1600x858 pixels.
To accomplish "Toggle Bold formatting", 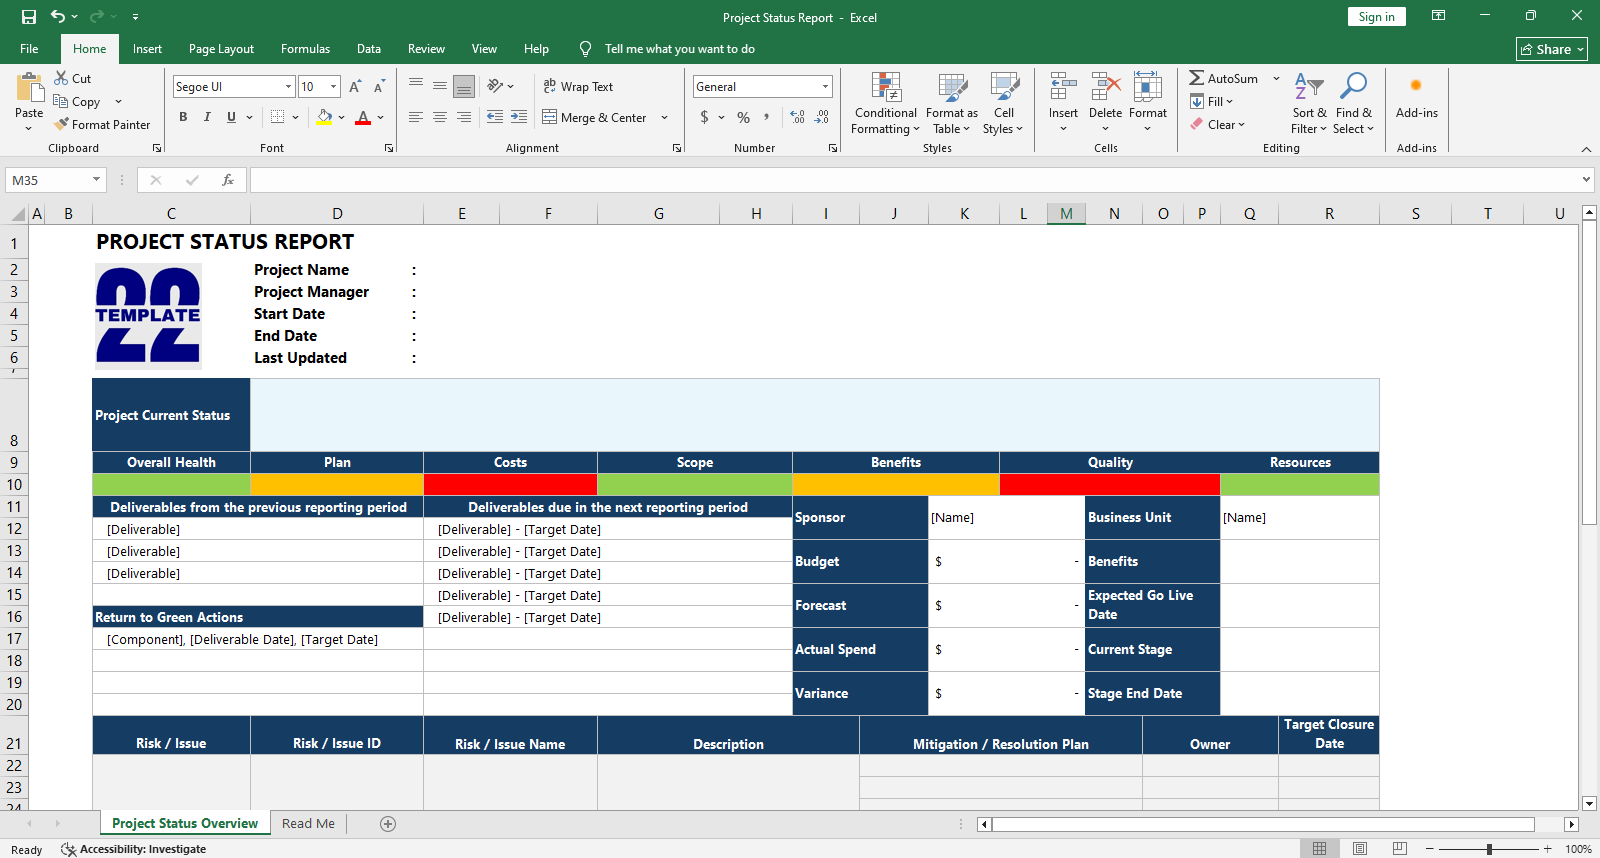I will 183,117.
